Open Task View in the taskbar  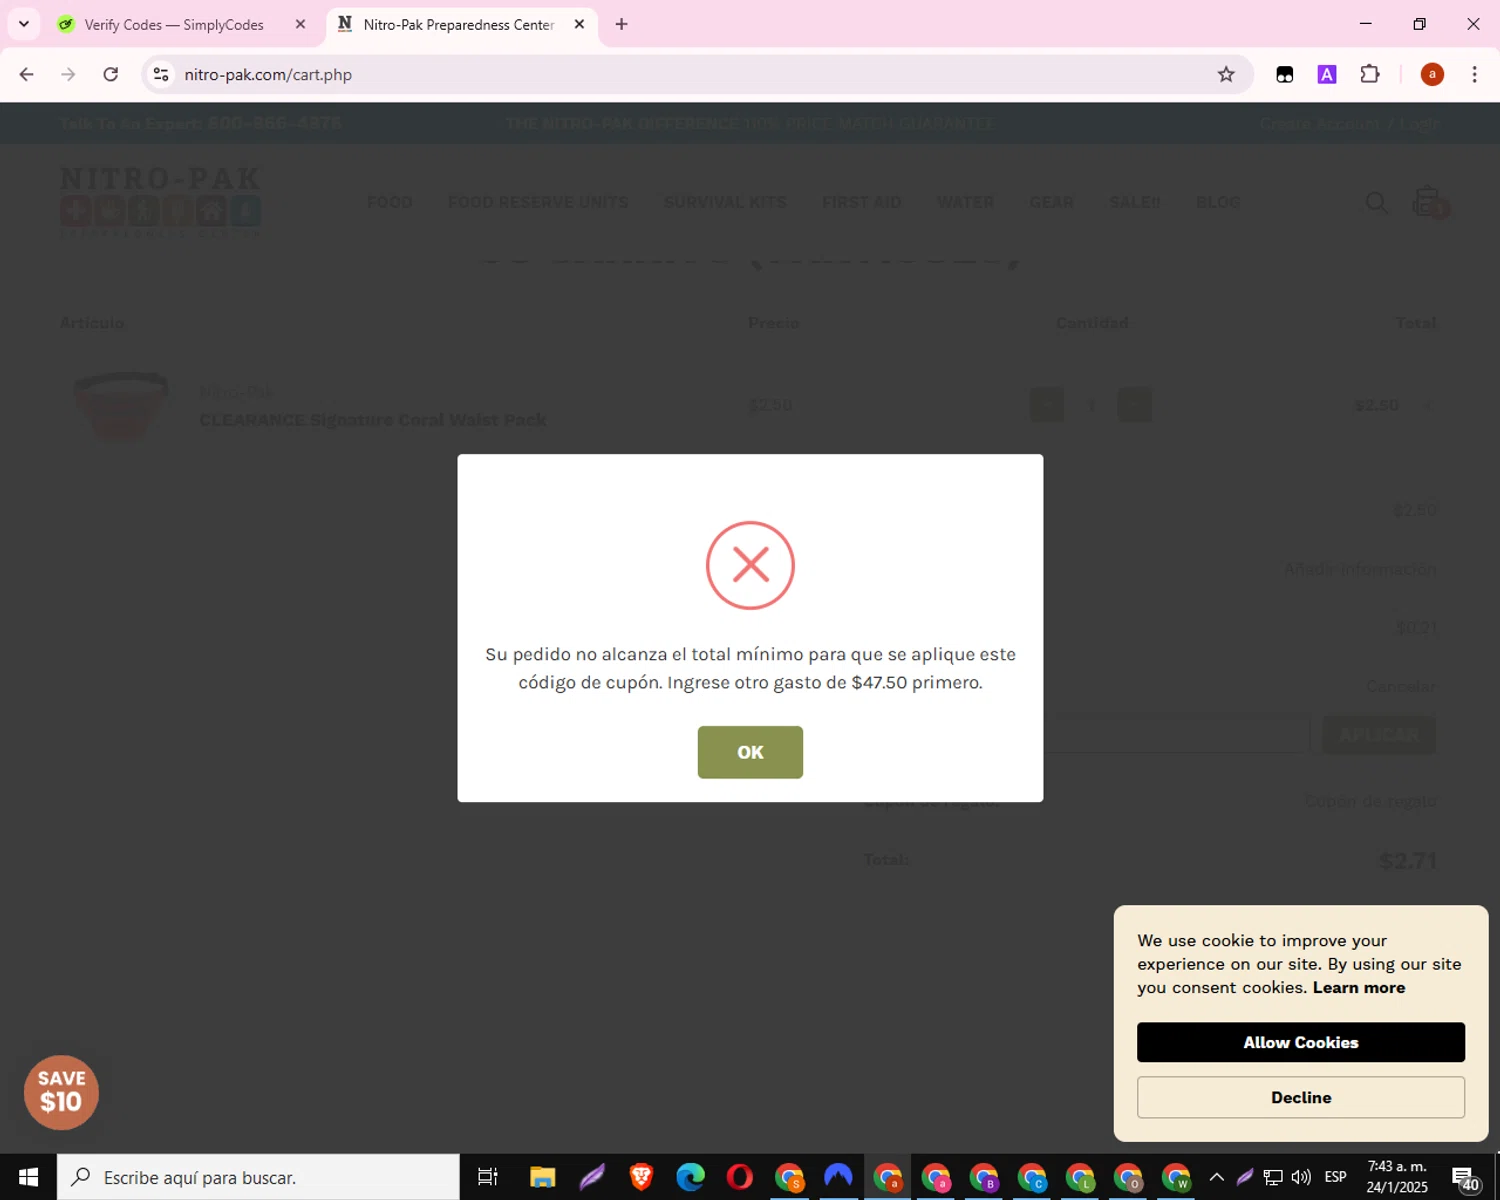[x=488, y=1177]
